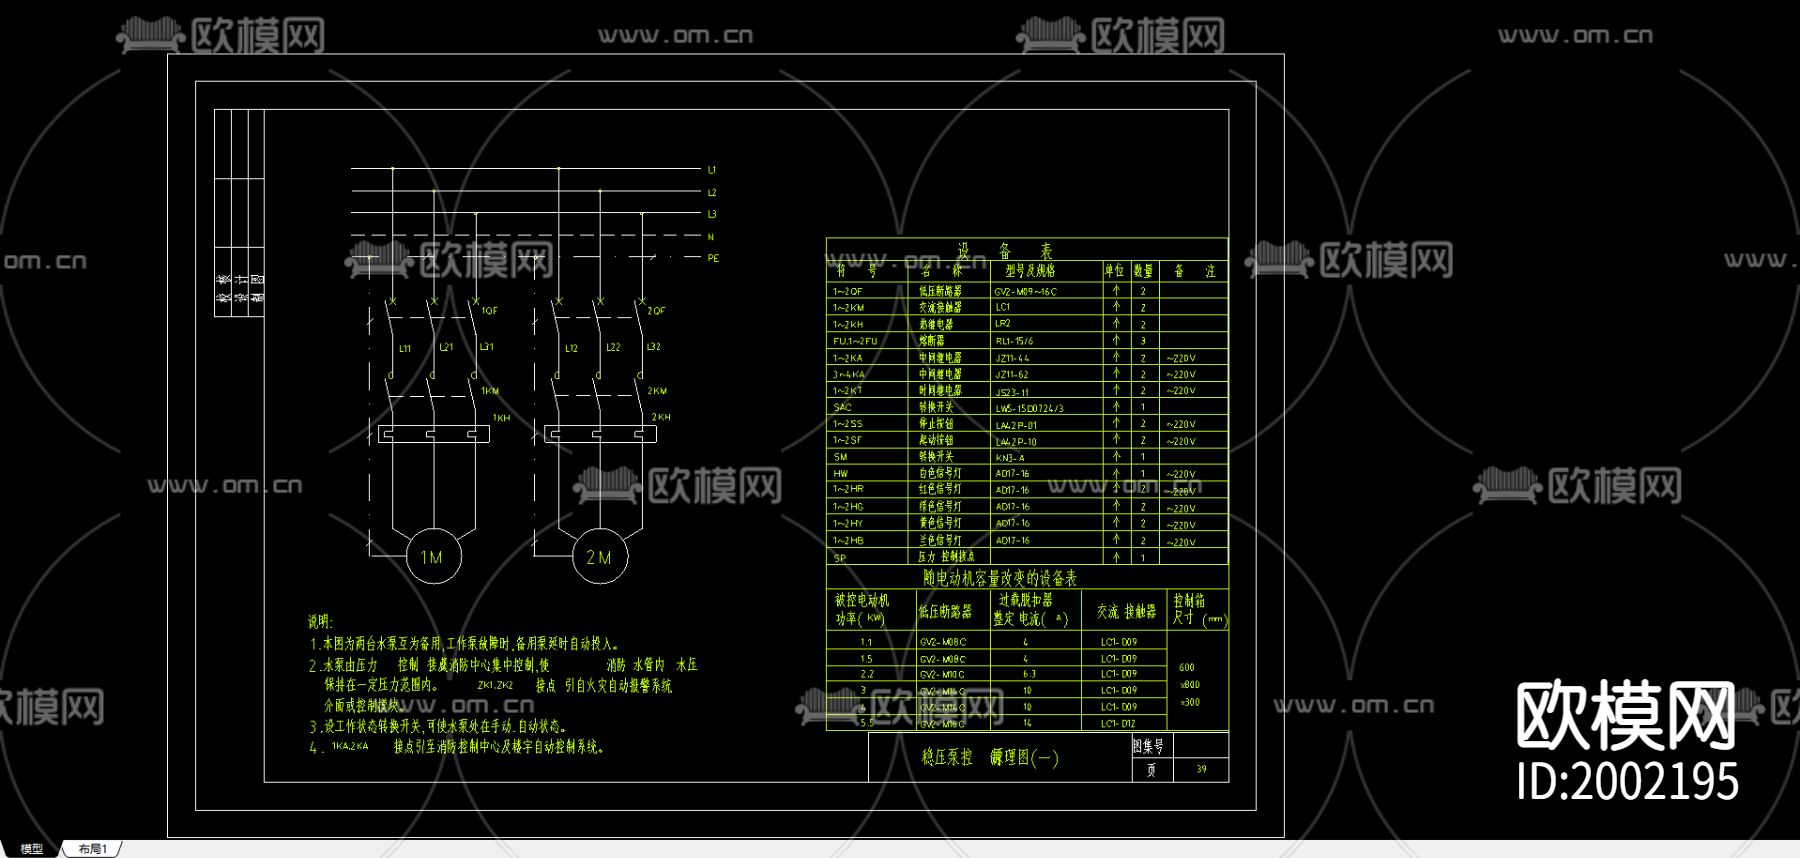This screenshot has width=1800, height=858.
Task: Click the 1~2KT symbol cell
Action: [x=847, y=391]
